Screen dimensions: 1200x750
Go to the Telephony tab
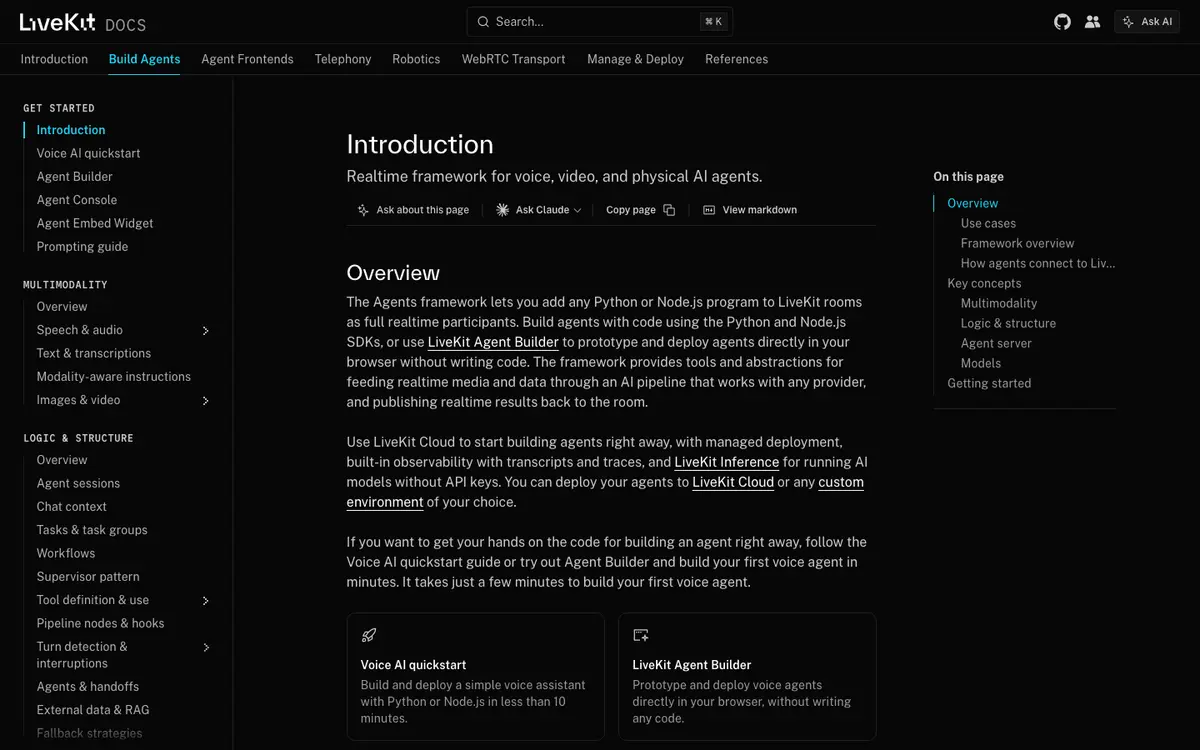pos(343,59)
